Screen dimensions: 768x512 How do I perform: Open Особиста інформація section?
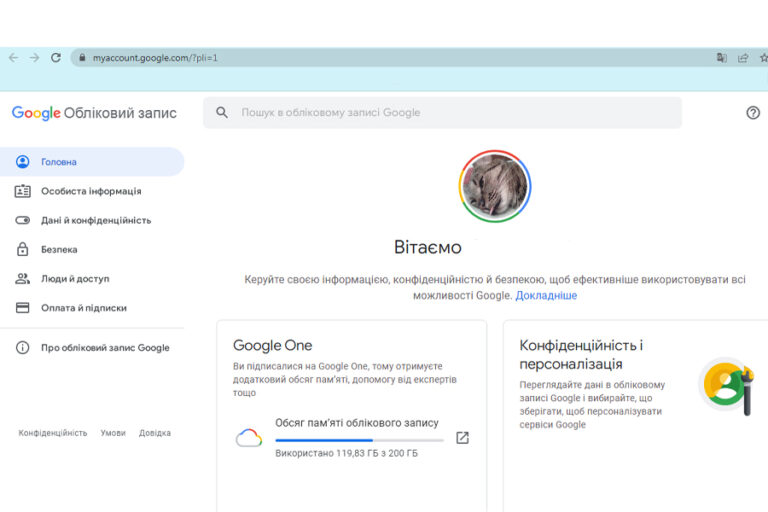92,191
